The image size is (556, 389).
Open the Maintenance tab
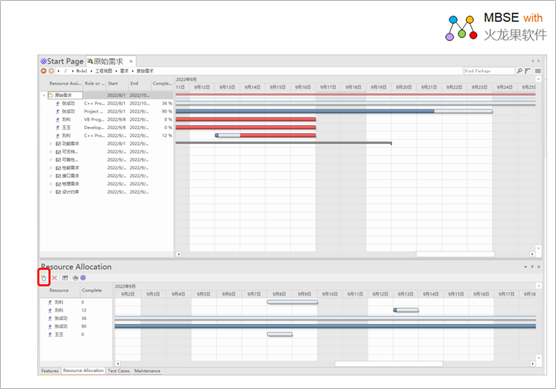click(147, 371)
